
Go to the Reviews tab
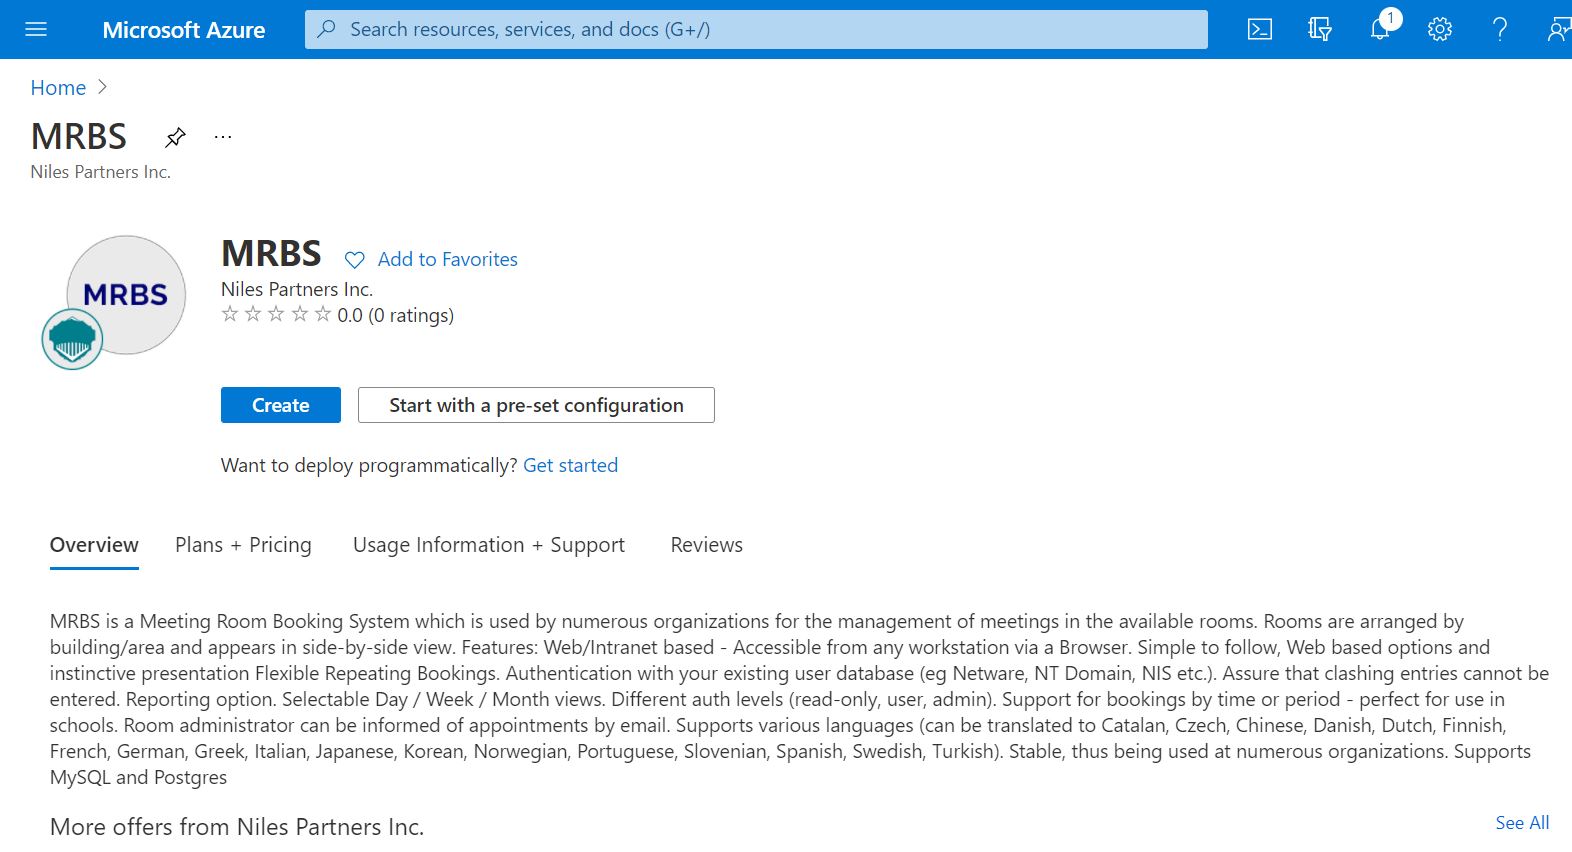[x=706, y=545]
